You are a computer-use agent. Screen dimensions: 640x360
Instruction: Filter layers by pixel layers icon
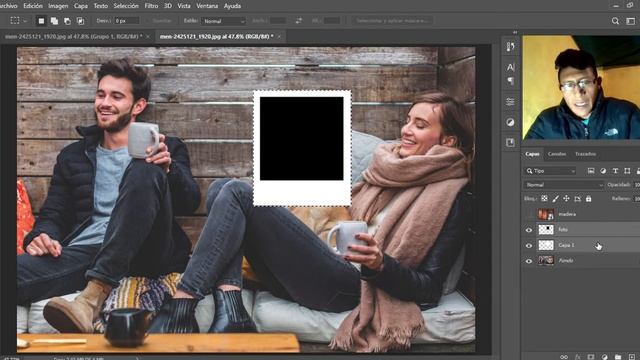coord(591,171)
